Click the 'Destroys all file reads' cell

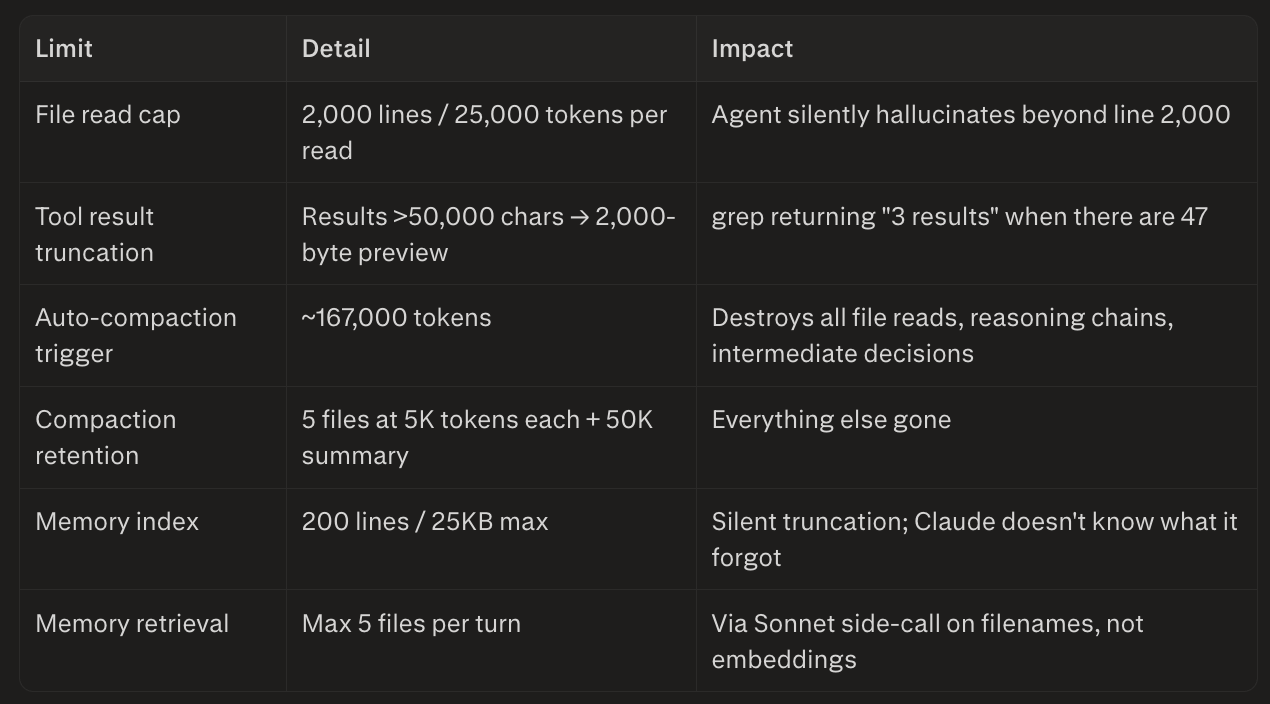(x=976, y=336)
